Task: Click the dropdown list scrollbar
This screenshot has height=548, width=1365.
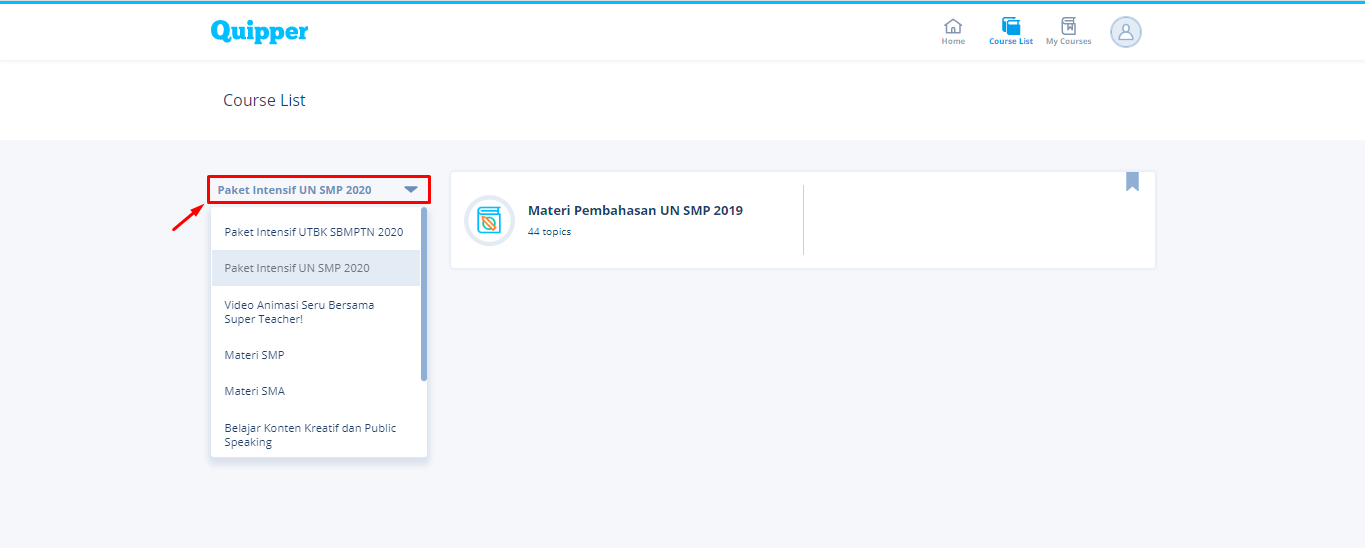Action: [x=424, y=295]
